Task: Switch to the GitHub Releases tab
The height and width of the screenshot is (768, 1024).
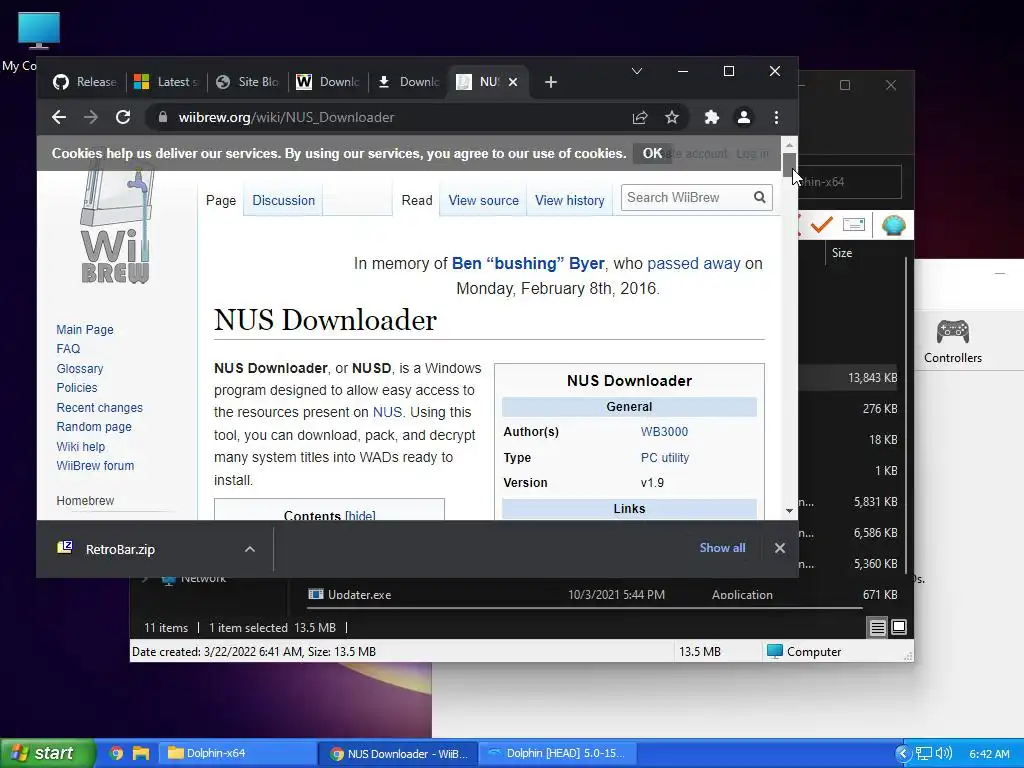Action: coord(84,82)
